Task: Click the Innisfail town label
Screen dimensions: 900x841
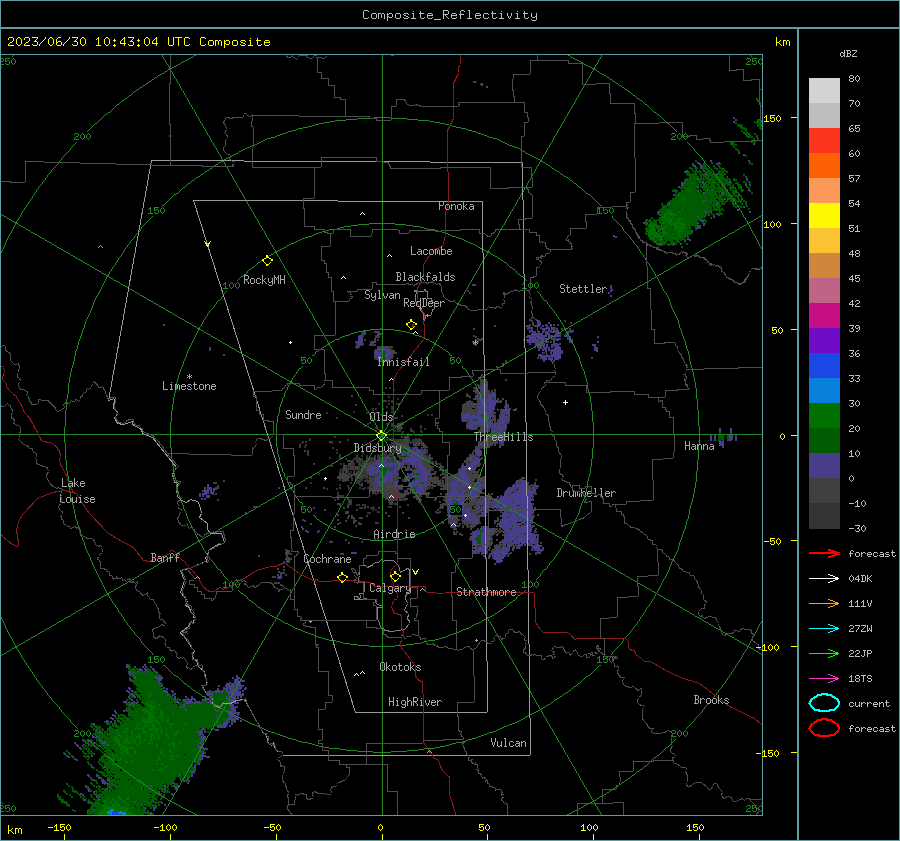Action: tap(403, 362)
